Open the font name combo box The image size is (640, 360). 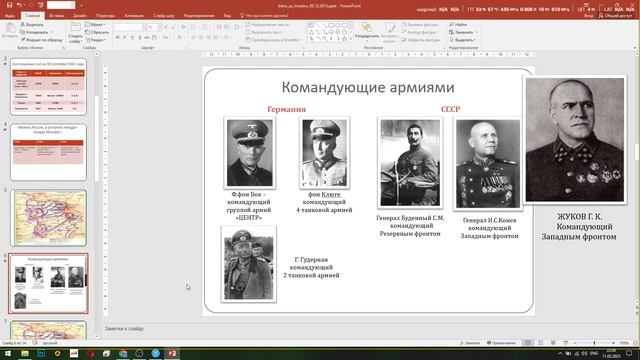click(130, 27)
